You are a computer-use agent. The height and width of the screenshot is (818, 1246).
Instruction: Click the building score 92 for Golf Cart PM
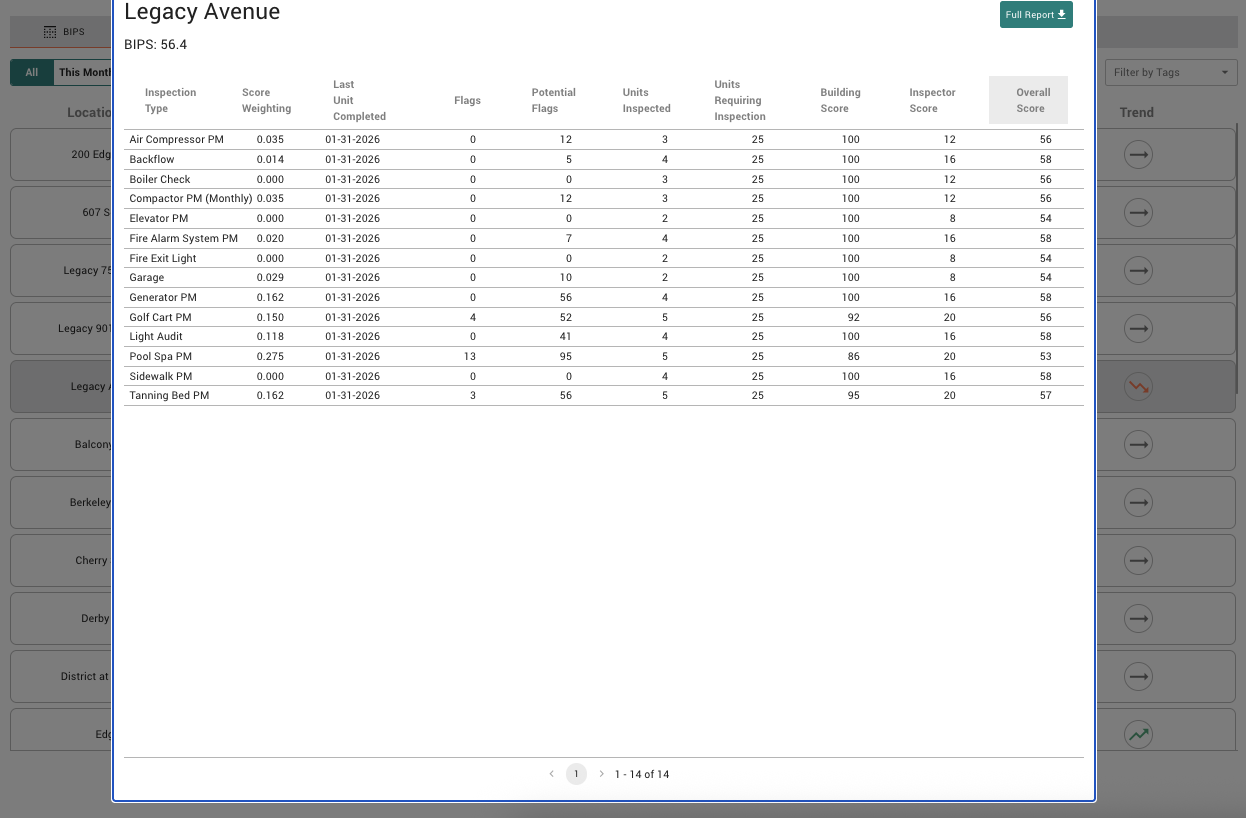[853, 317]
